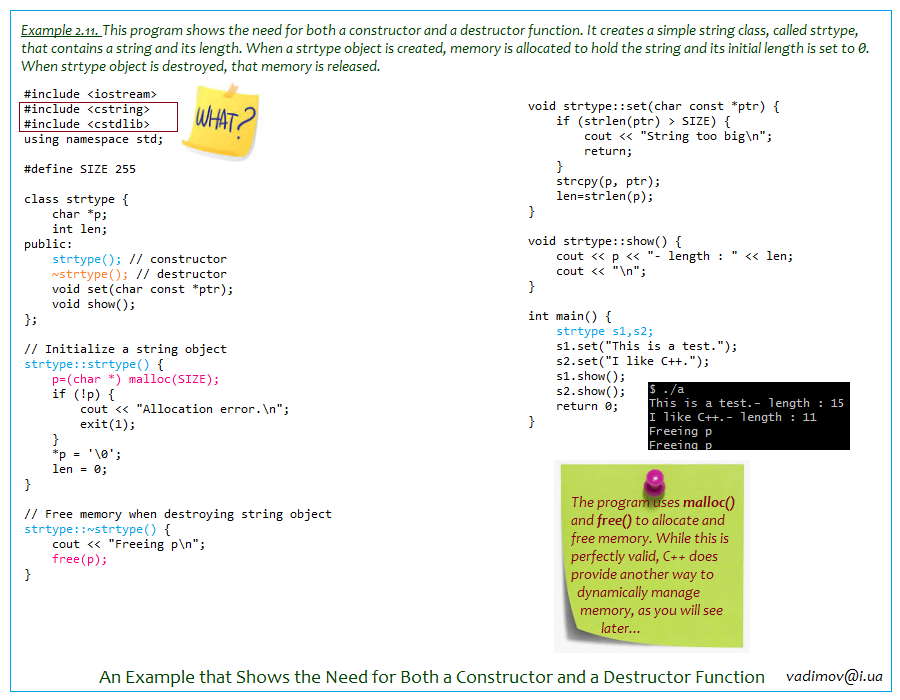This screenshot has height=700, width=900.
Task: Click the 'if (!p) {' line
Action: 83,394
